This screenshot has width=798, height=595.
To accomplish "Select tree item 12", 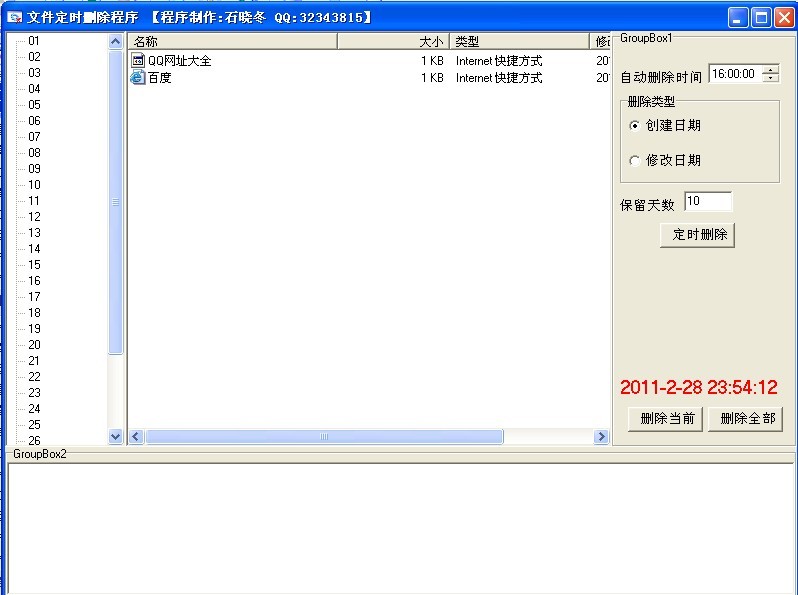I will (x=34, y=217).
